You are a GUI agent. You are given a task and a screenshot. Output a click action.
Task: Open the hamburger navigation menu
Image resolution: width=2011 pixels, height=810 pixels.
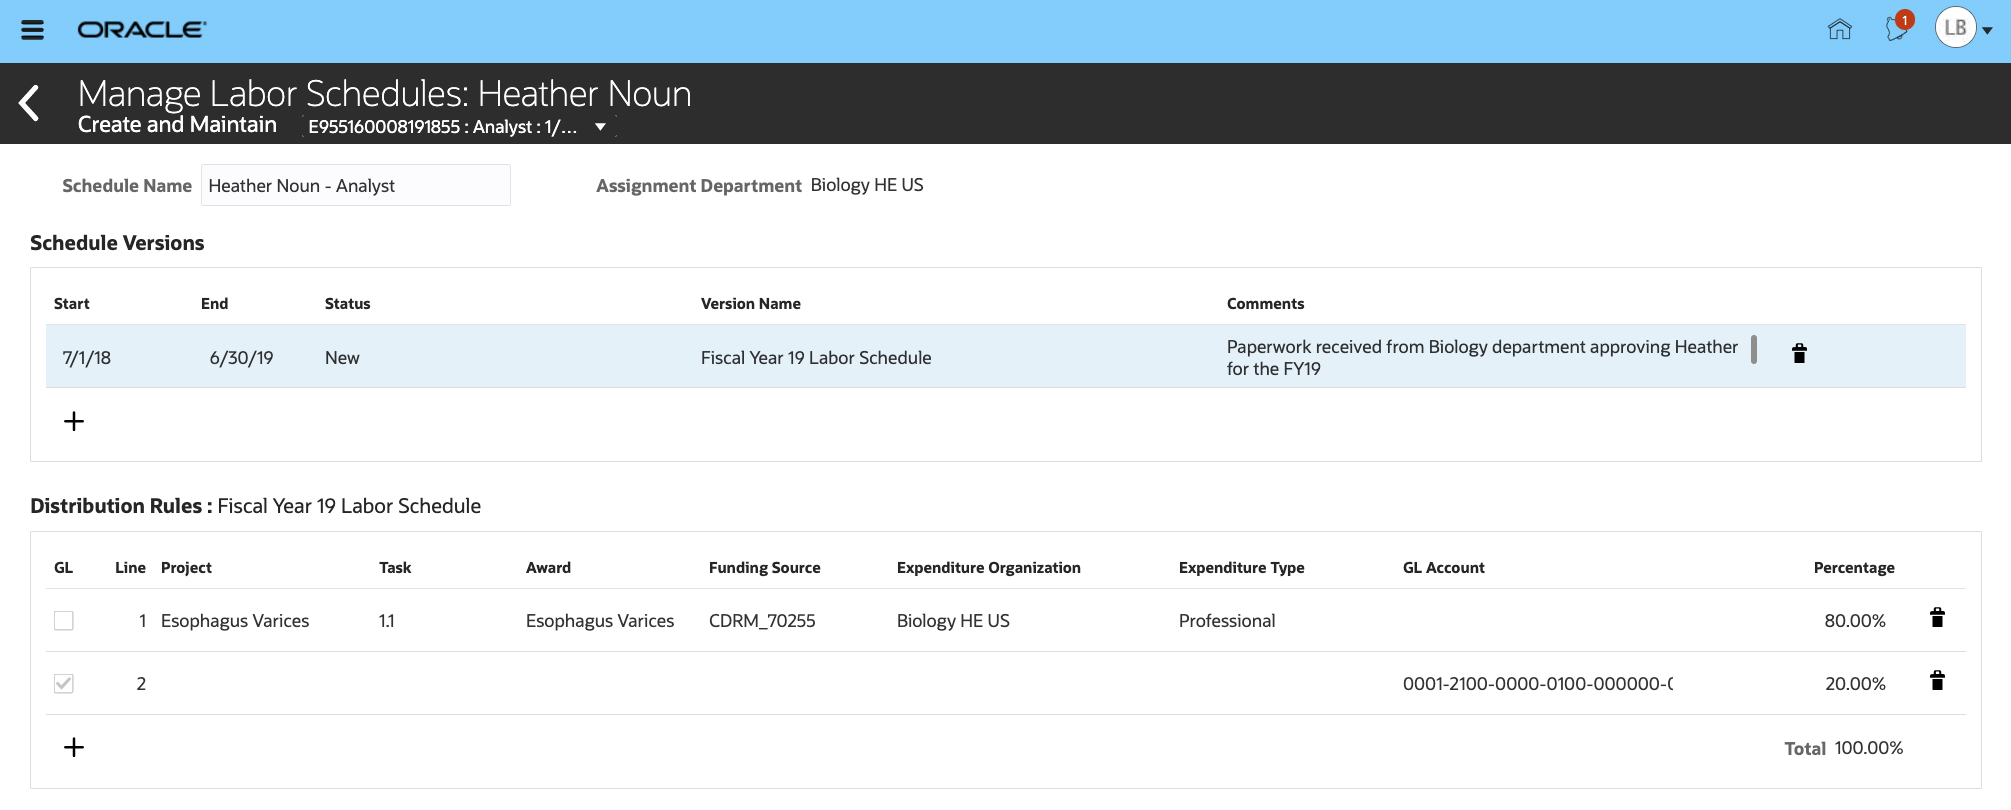[x=33, y=30]
